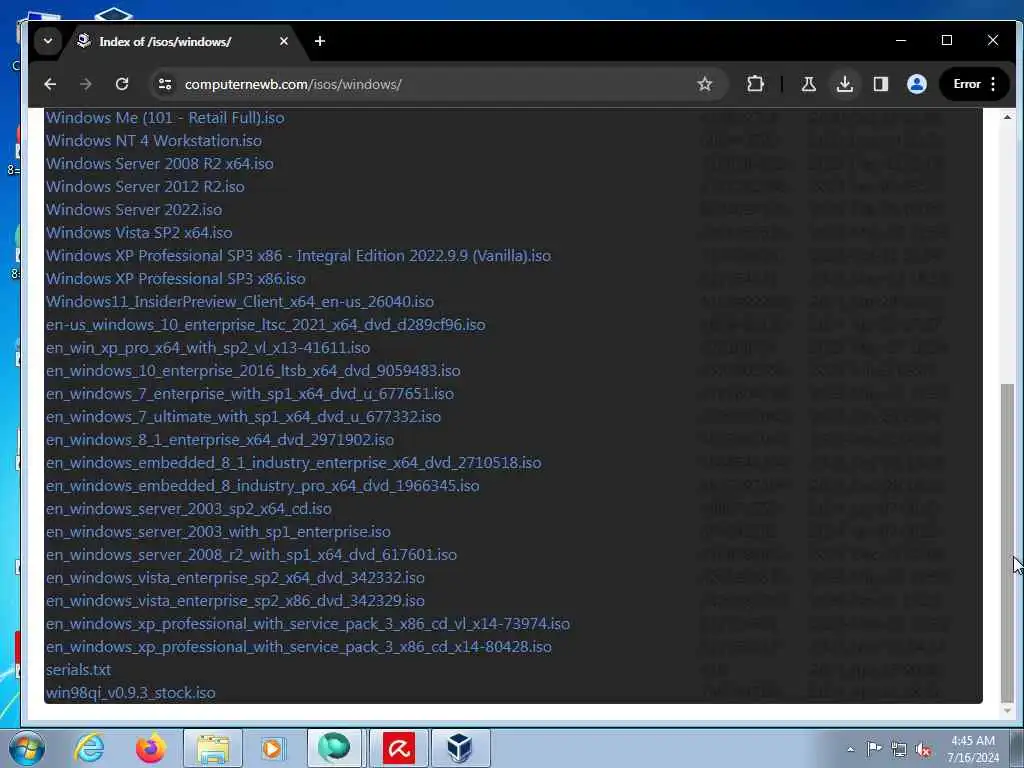
Task: Click Windows XP Professional SP3 x86.iso
Action: tap(176, 278)
